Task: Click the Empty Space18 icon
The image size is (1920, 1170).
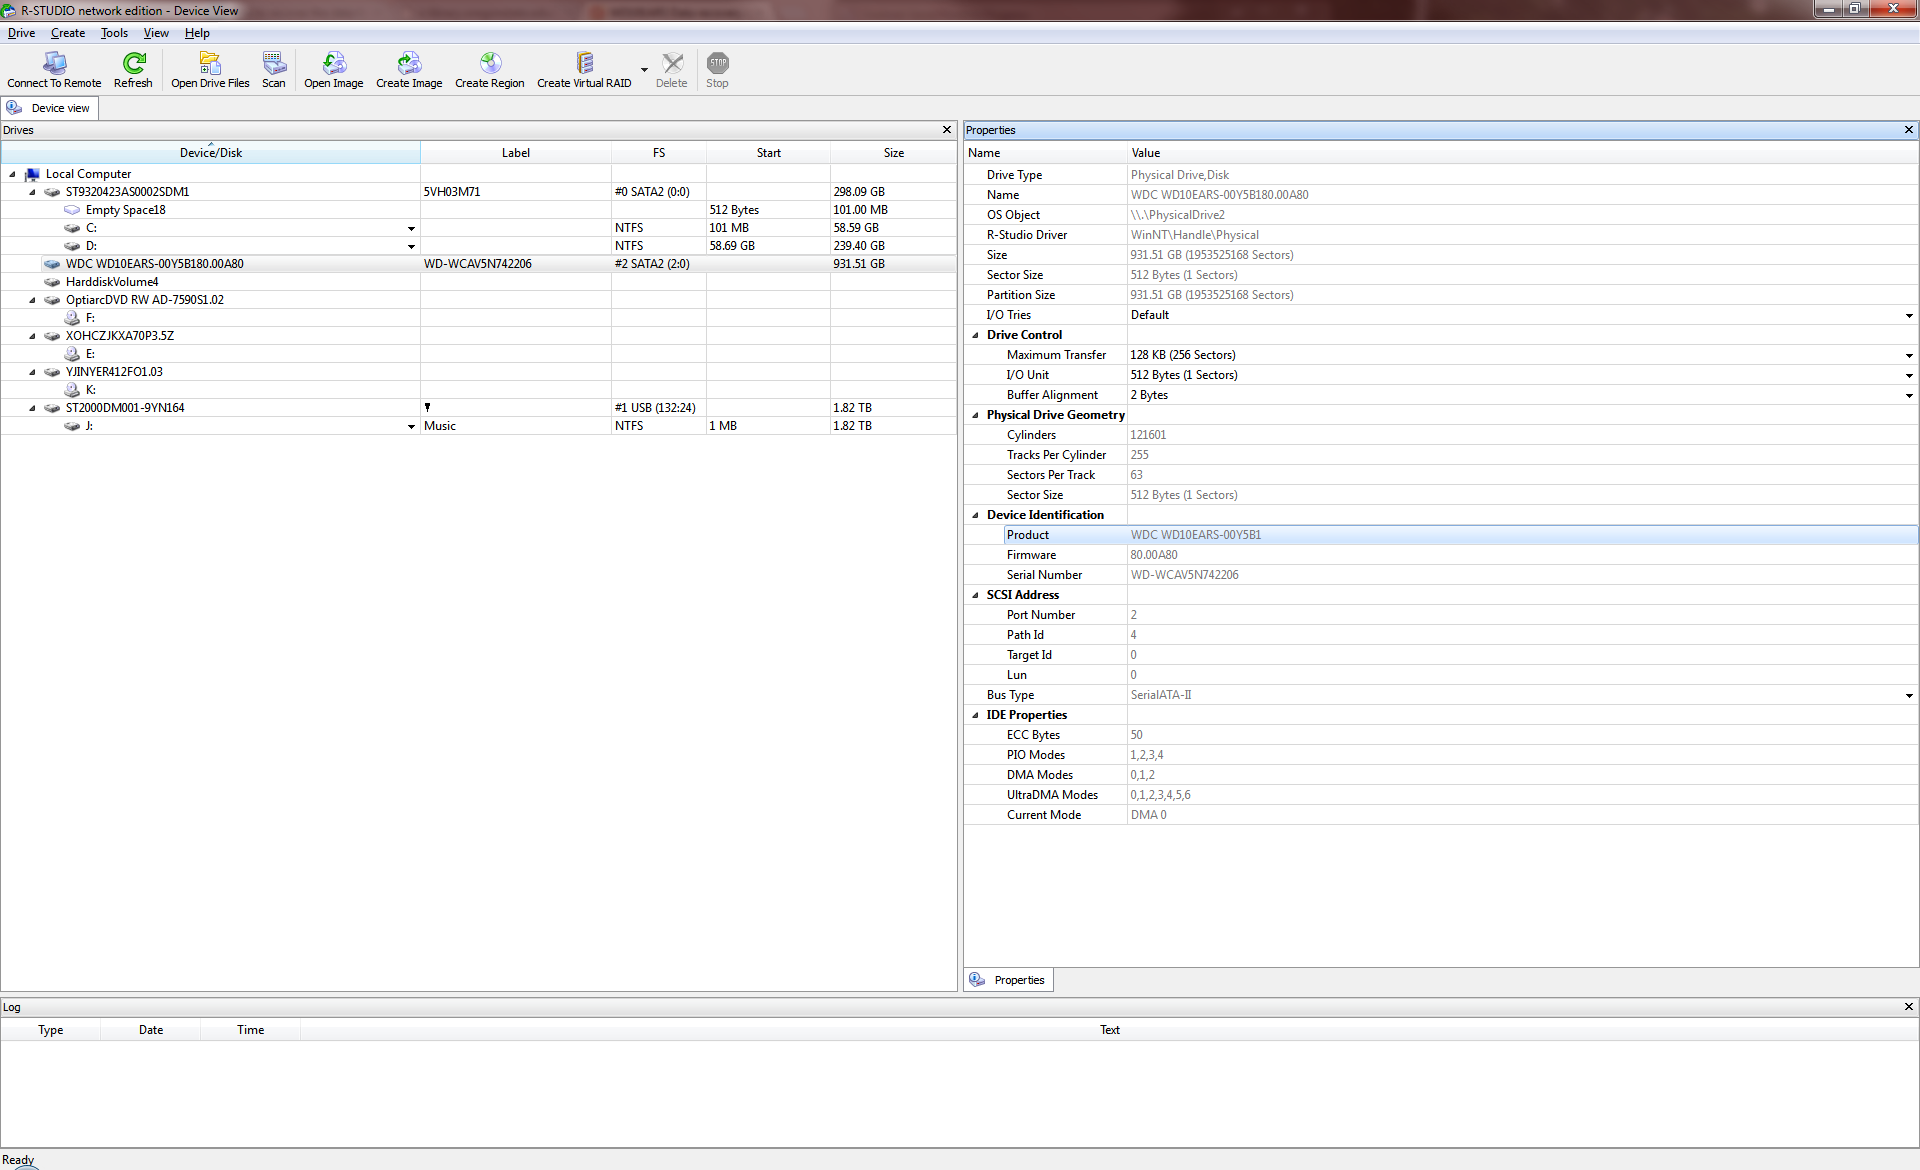Action: pos(72,210)
